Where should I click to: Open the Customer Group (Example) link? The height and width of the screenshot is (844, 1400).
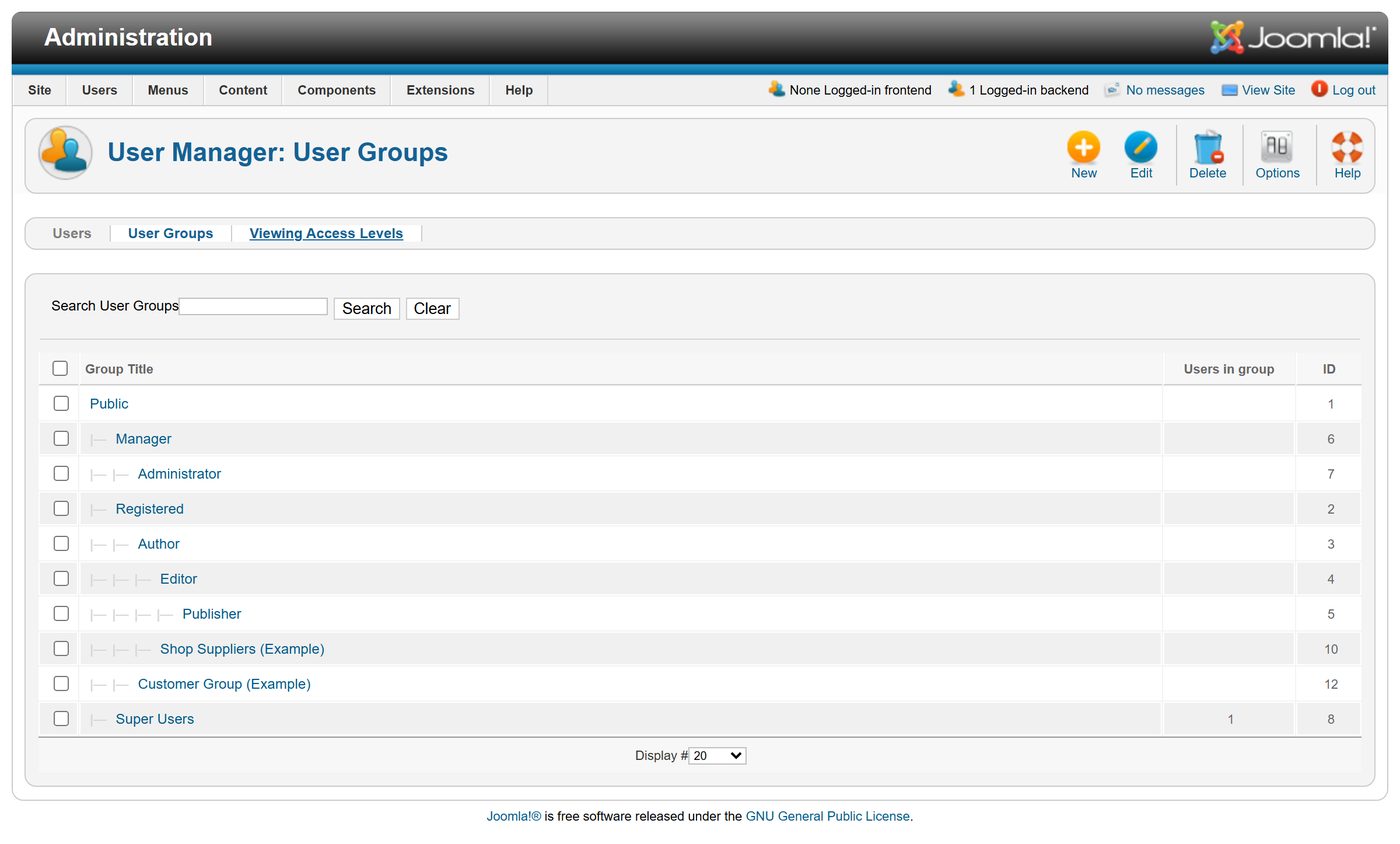click(x=224, y=684)
